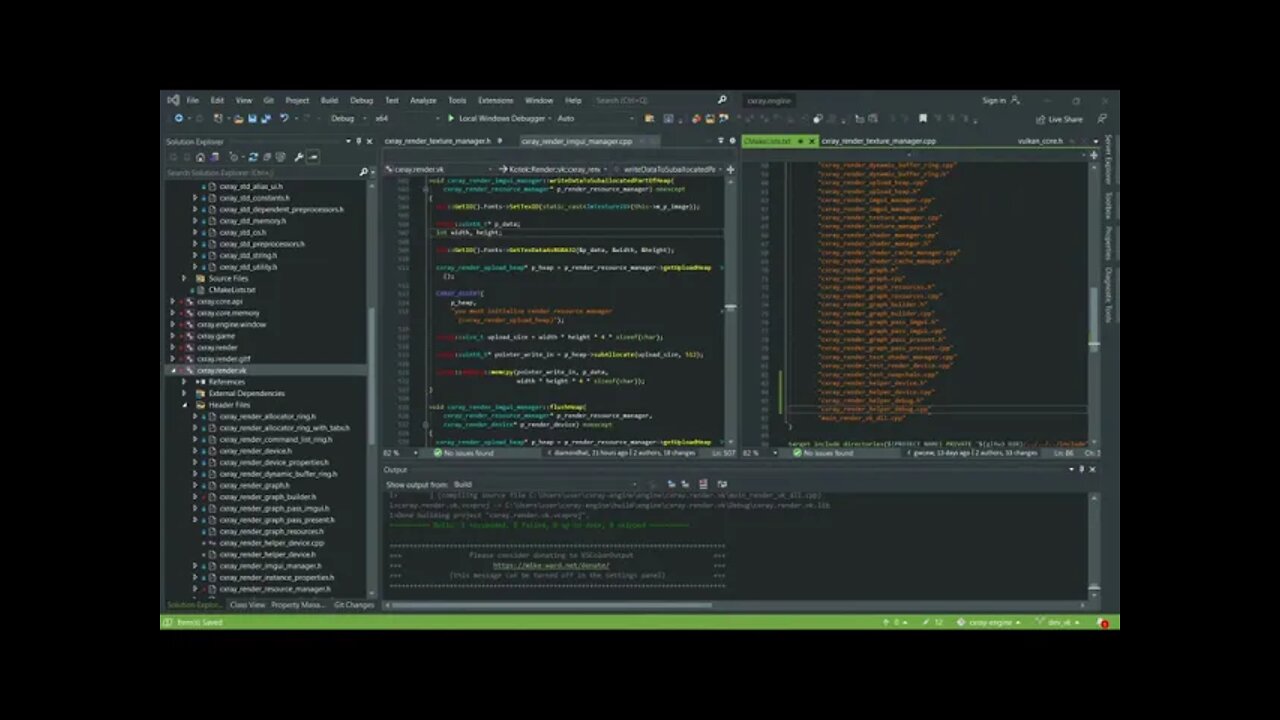Expand the External Dependencies node
The width and height of the screenshot is (1280, 720).
click(x=184, y=393)
